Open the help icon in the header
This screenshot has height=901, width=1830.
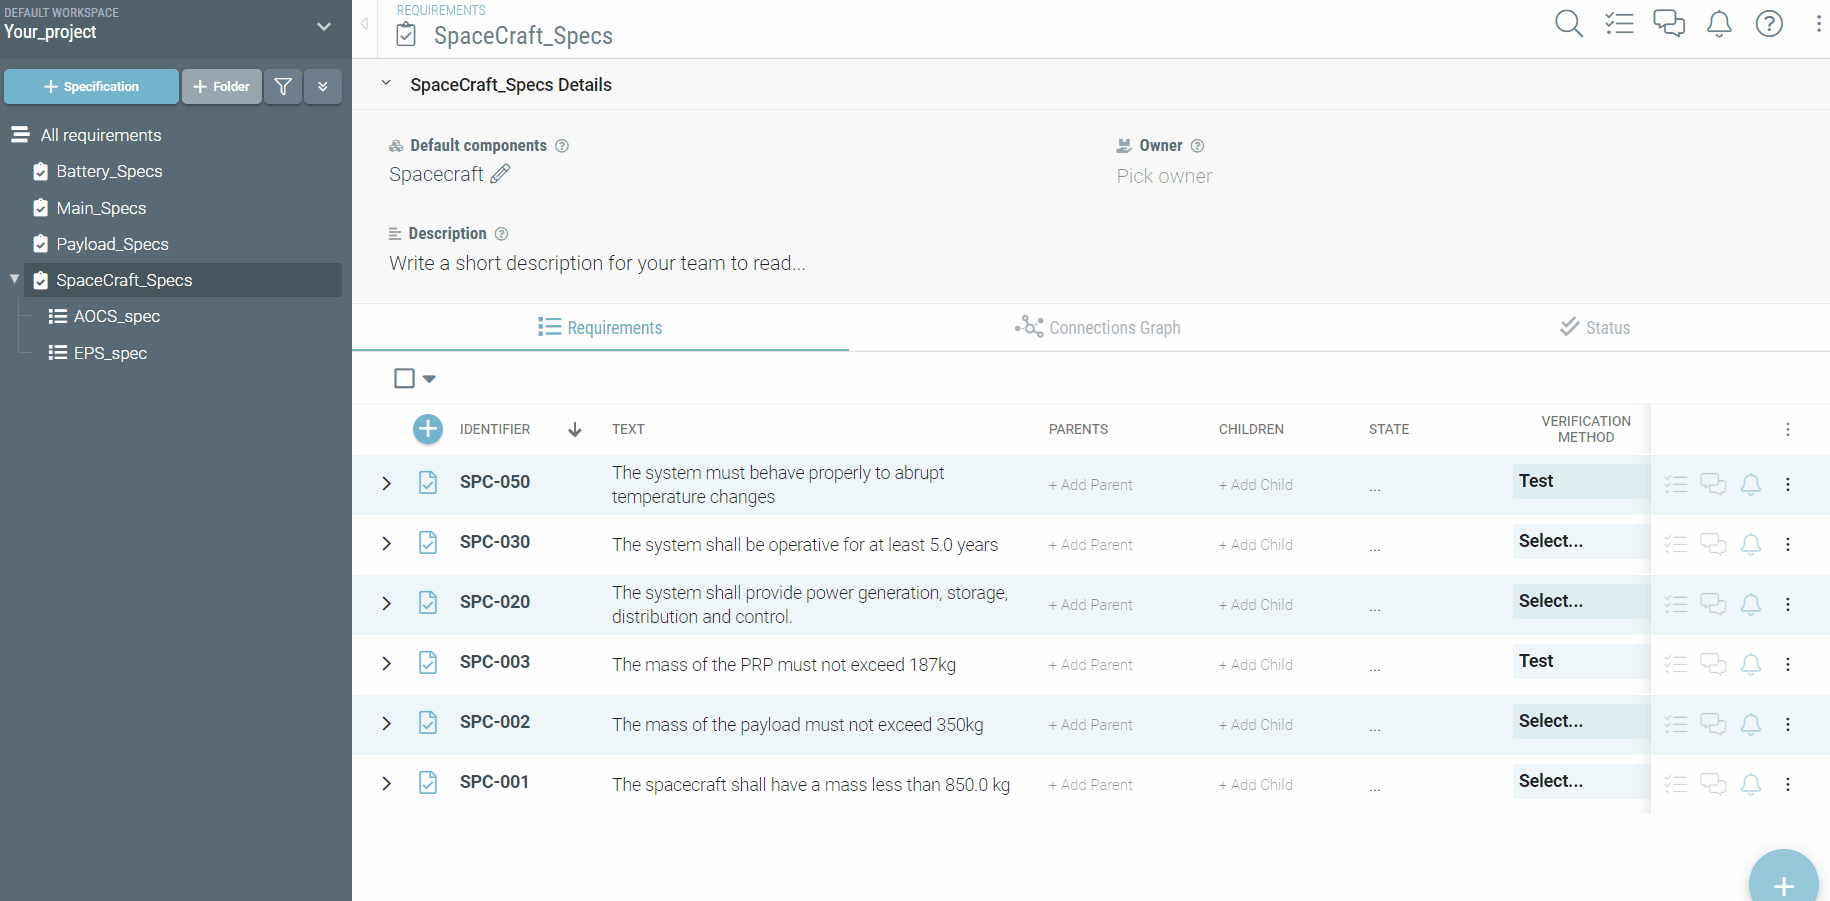pos(1769,23)
